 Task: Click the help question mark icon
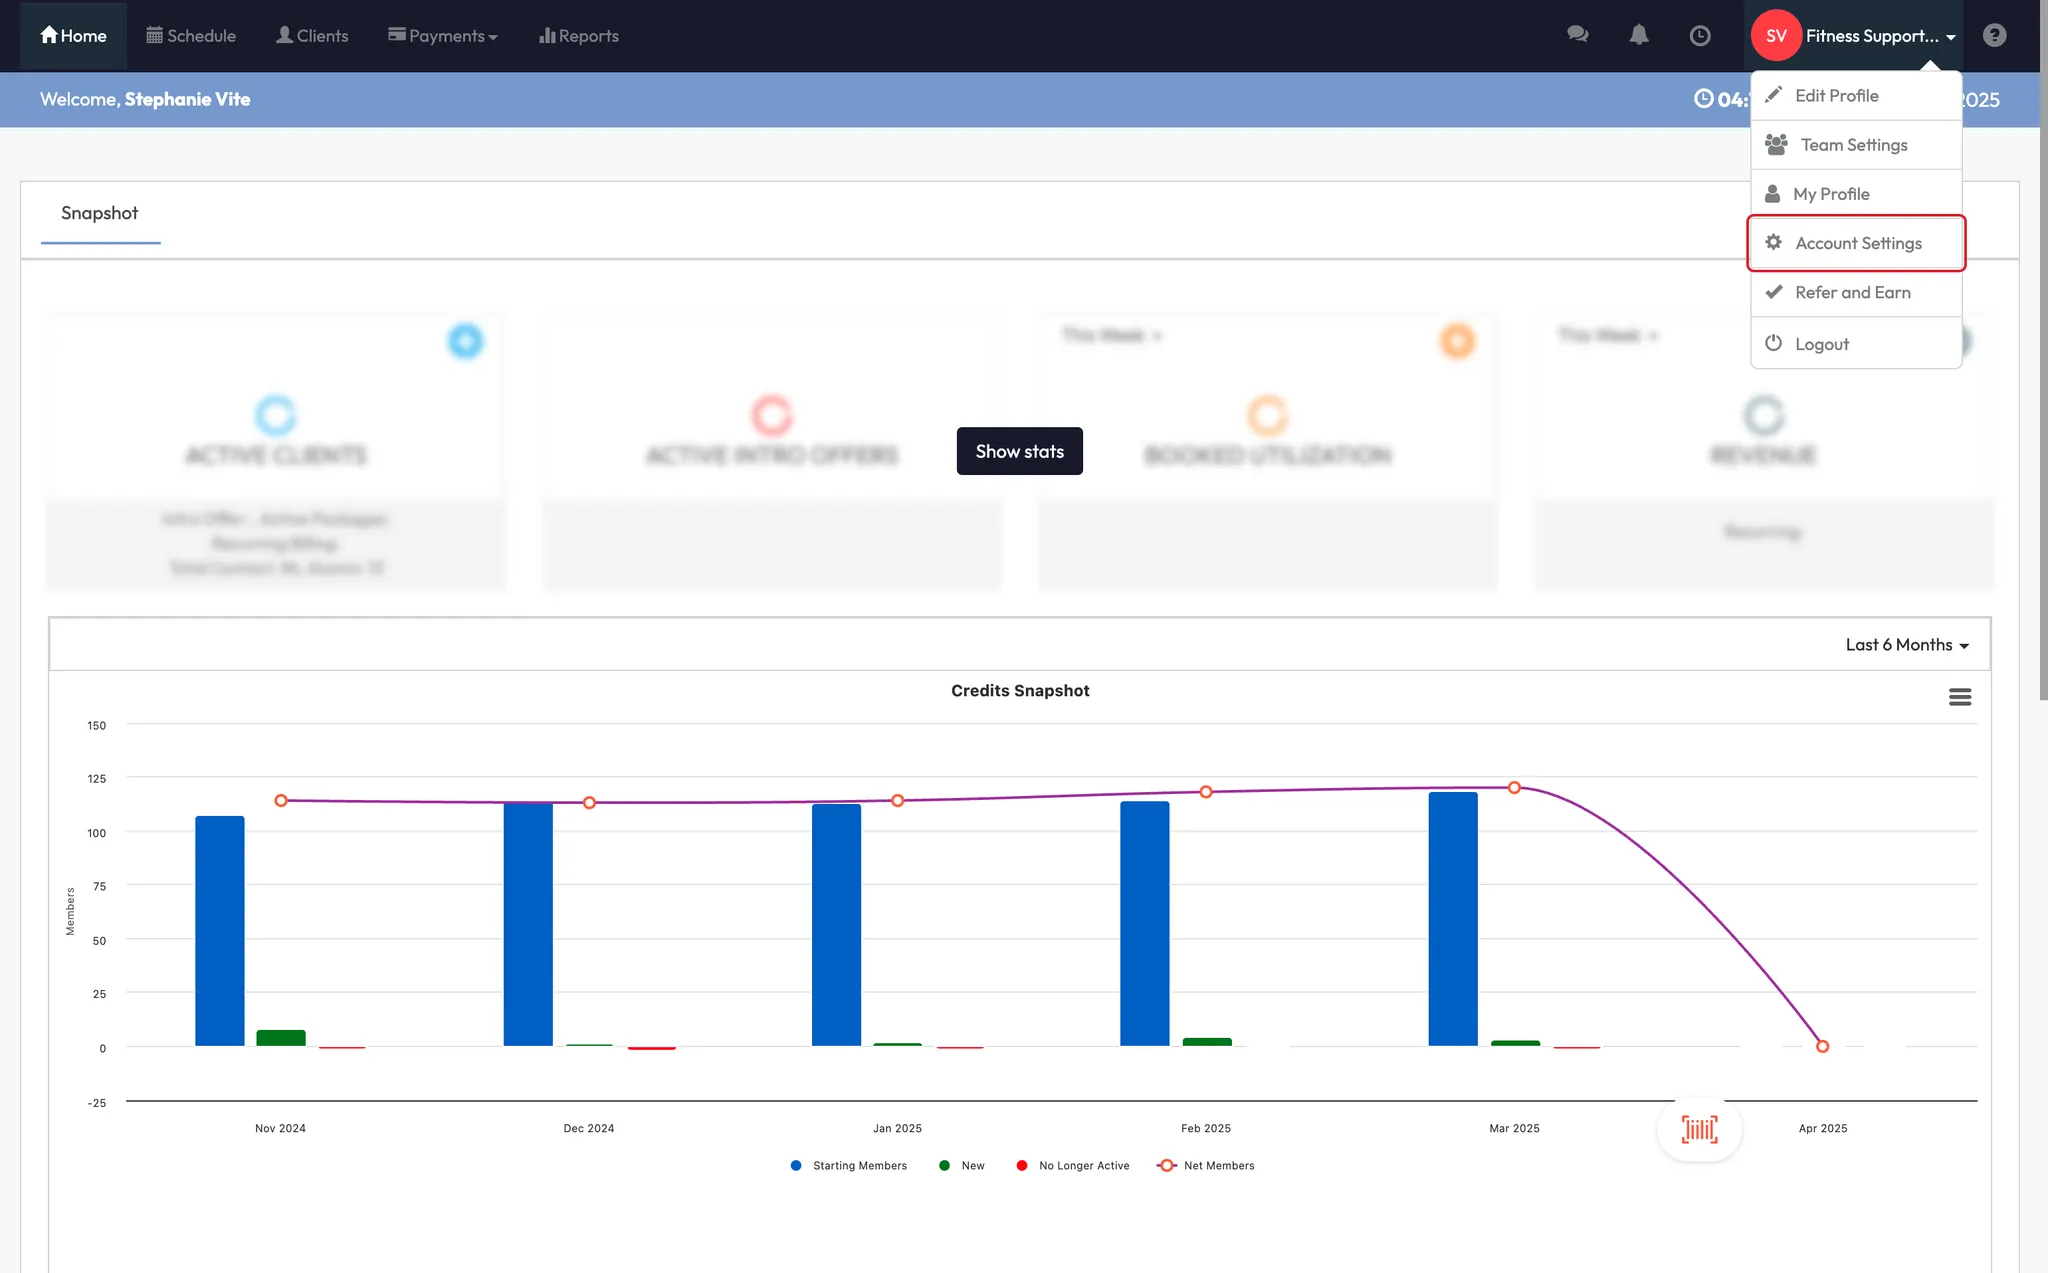(x=1994, y=36)
